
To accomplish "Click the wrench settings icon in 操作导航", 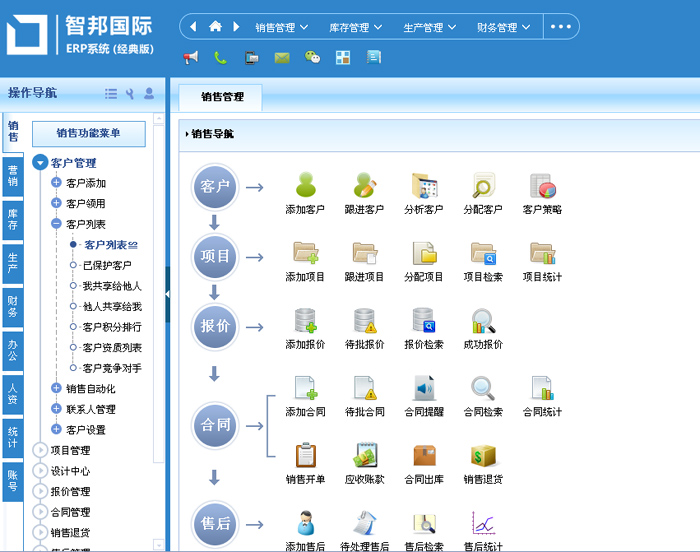I will 130,94.
